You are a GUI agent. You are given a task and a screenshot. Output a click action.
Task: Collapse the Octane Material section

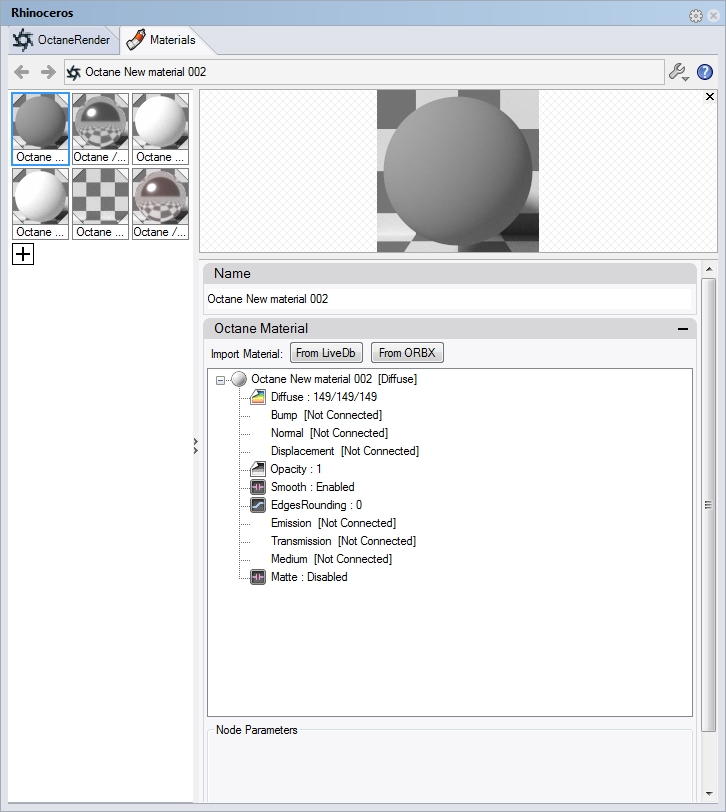[x=683, y=329]
